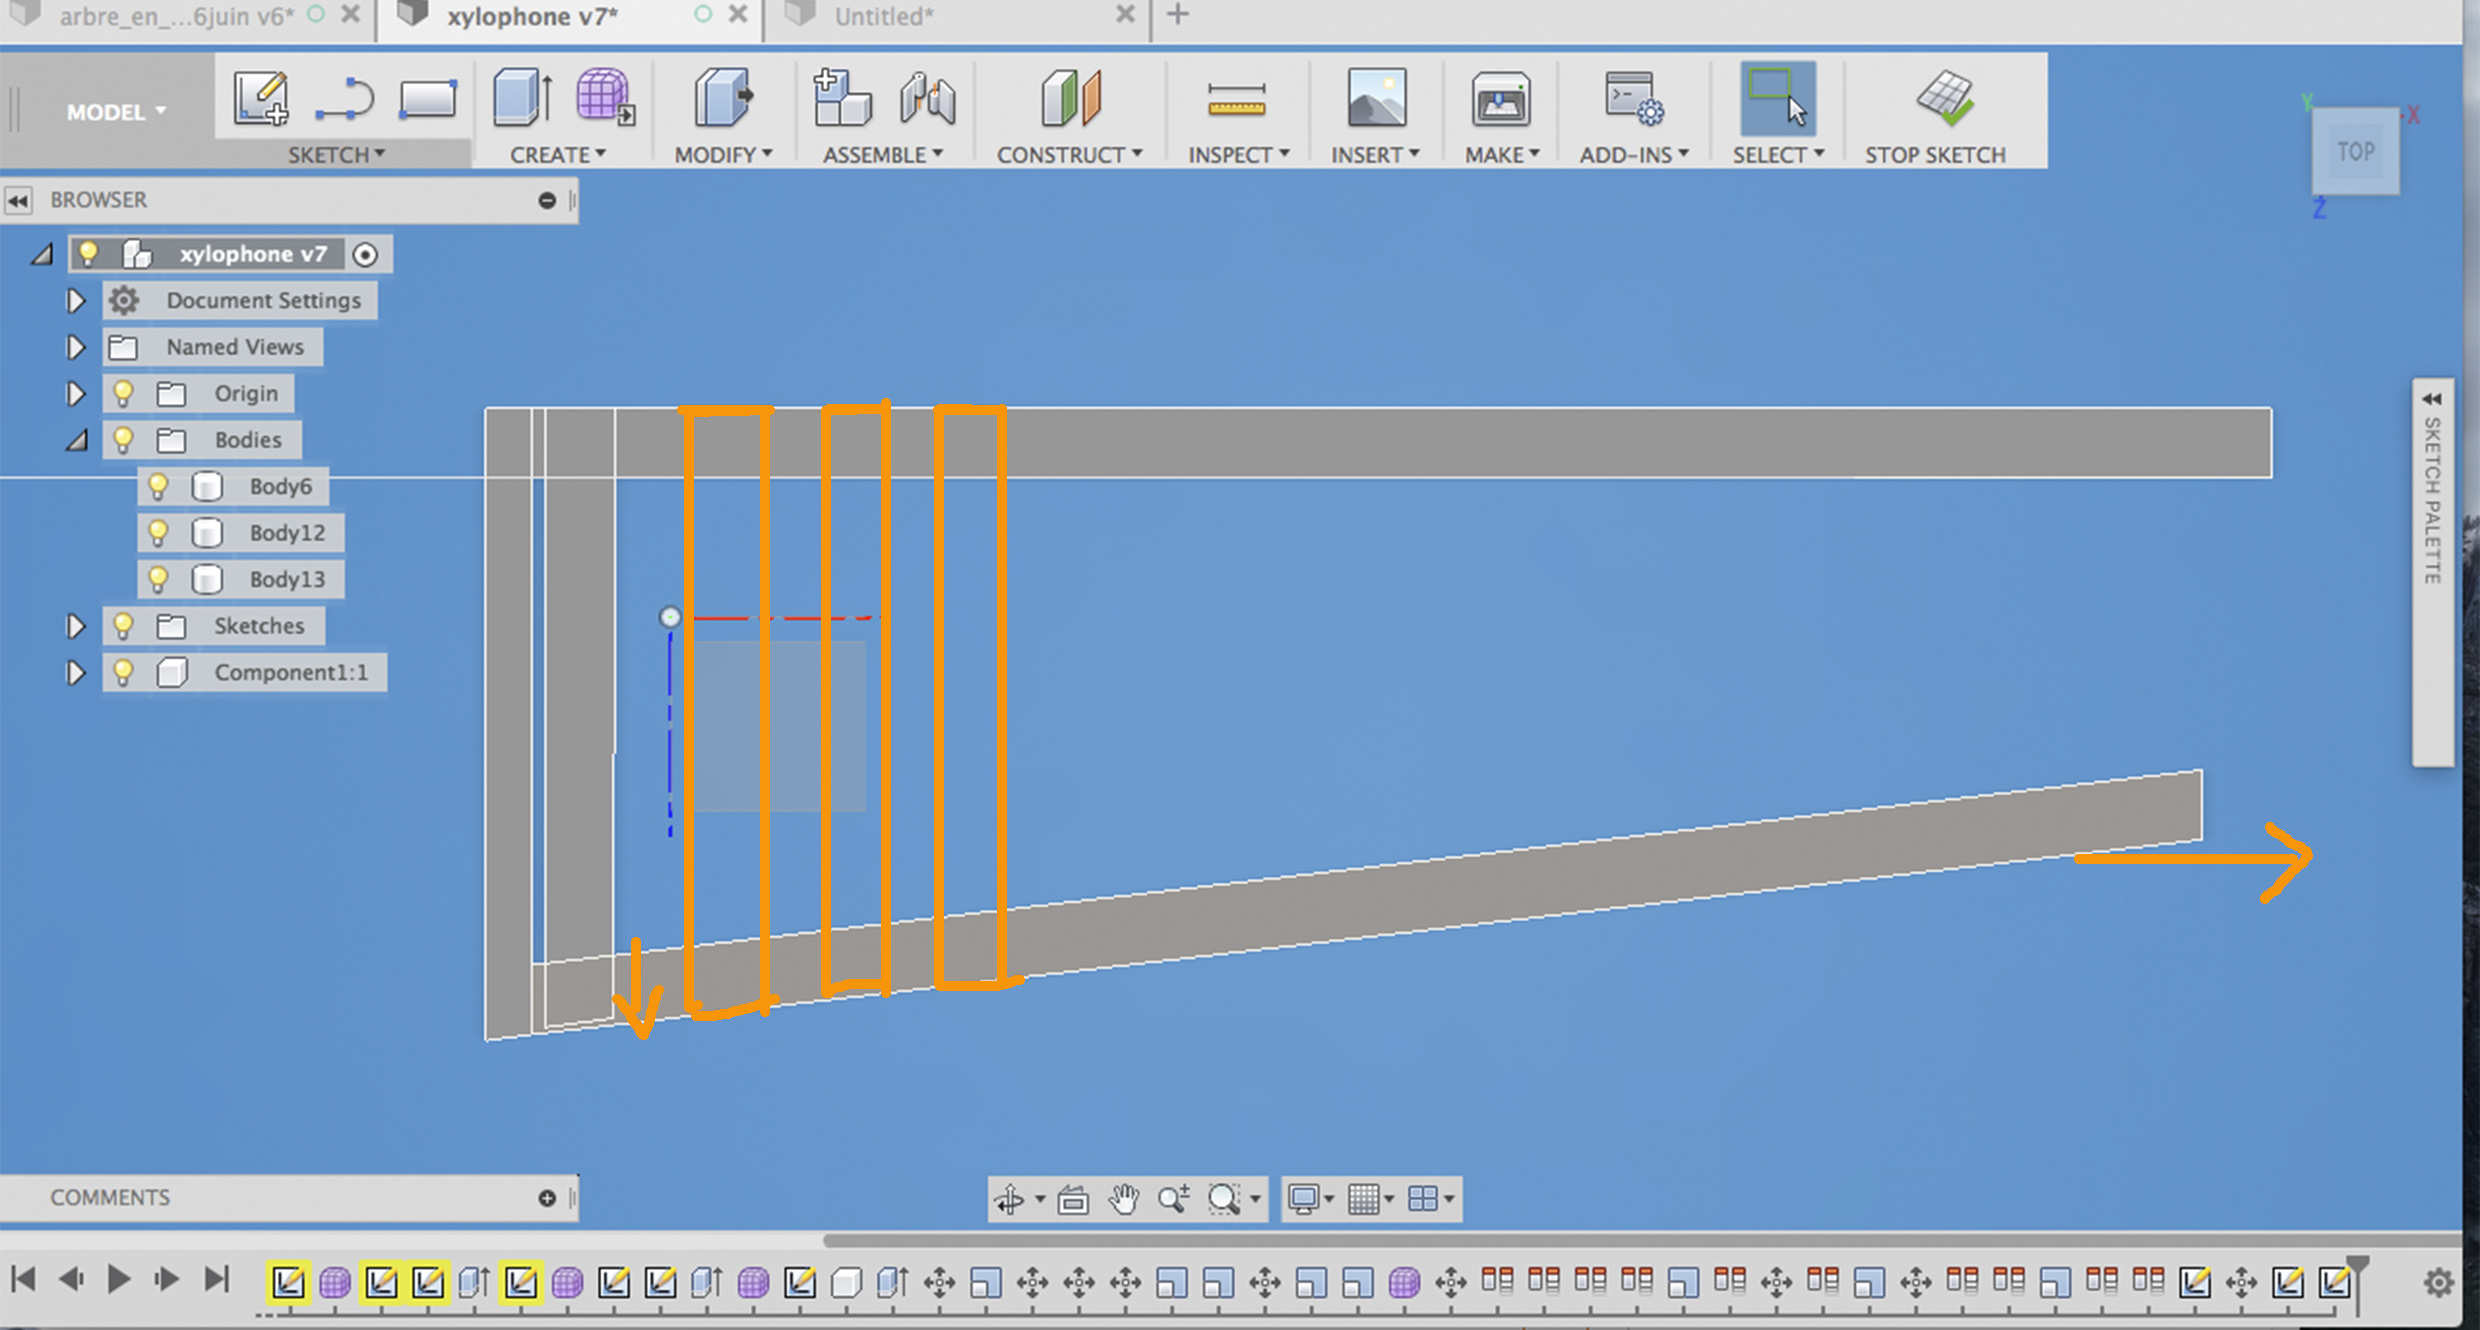
Task: Open timeline settings gear
Action: tap(2439, 1281)
